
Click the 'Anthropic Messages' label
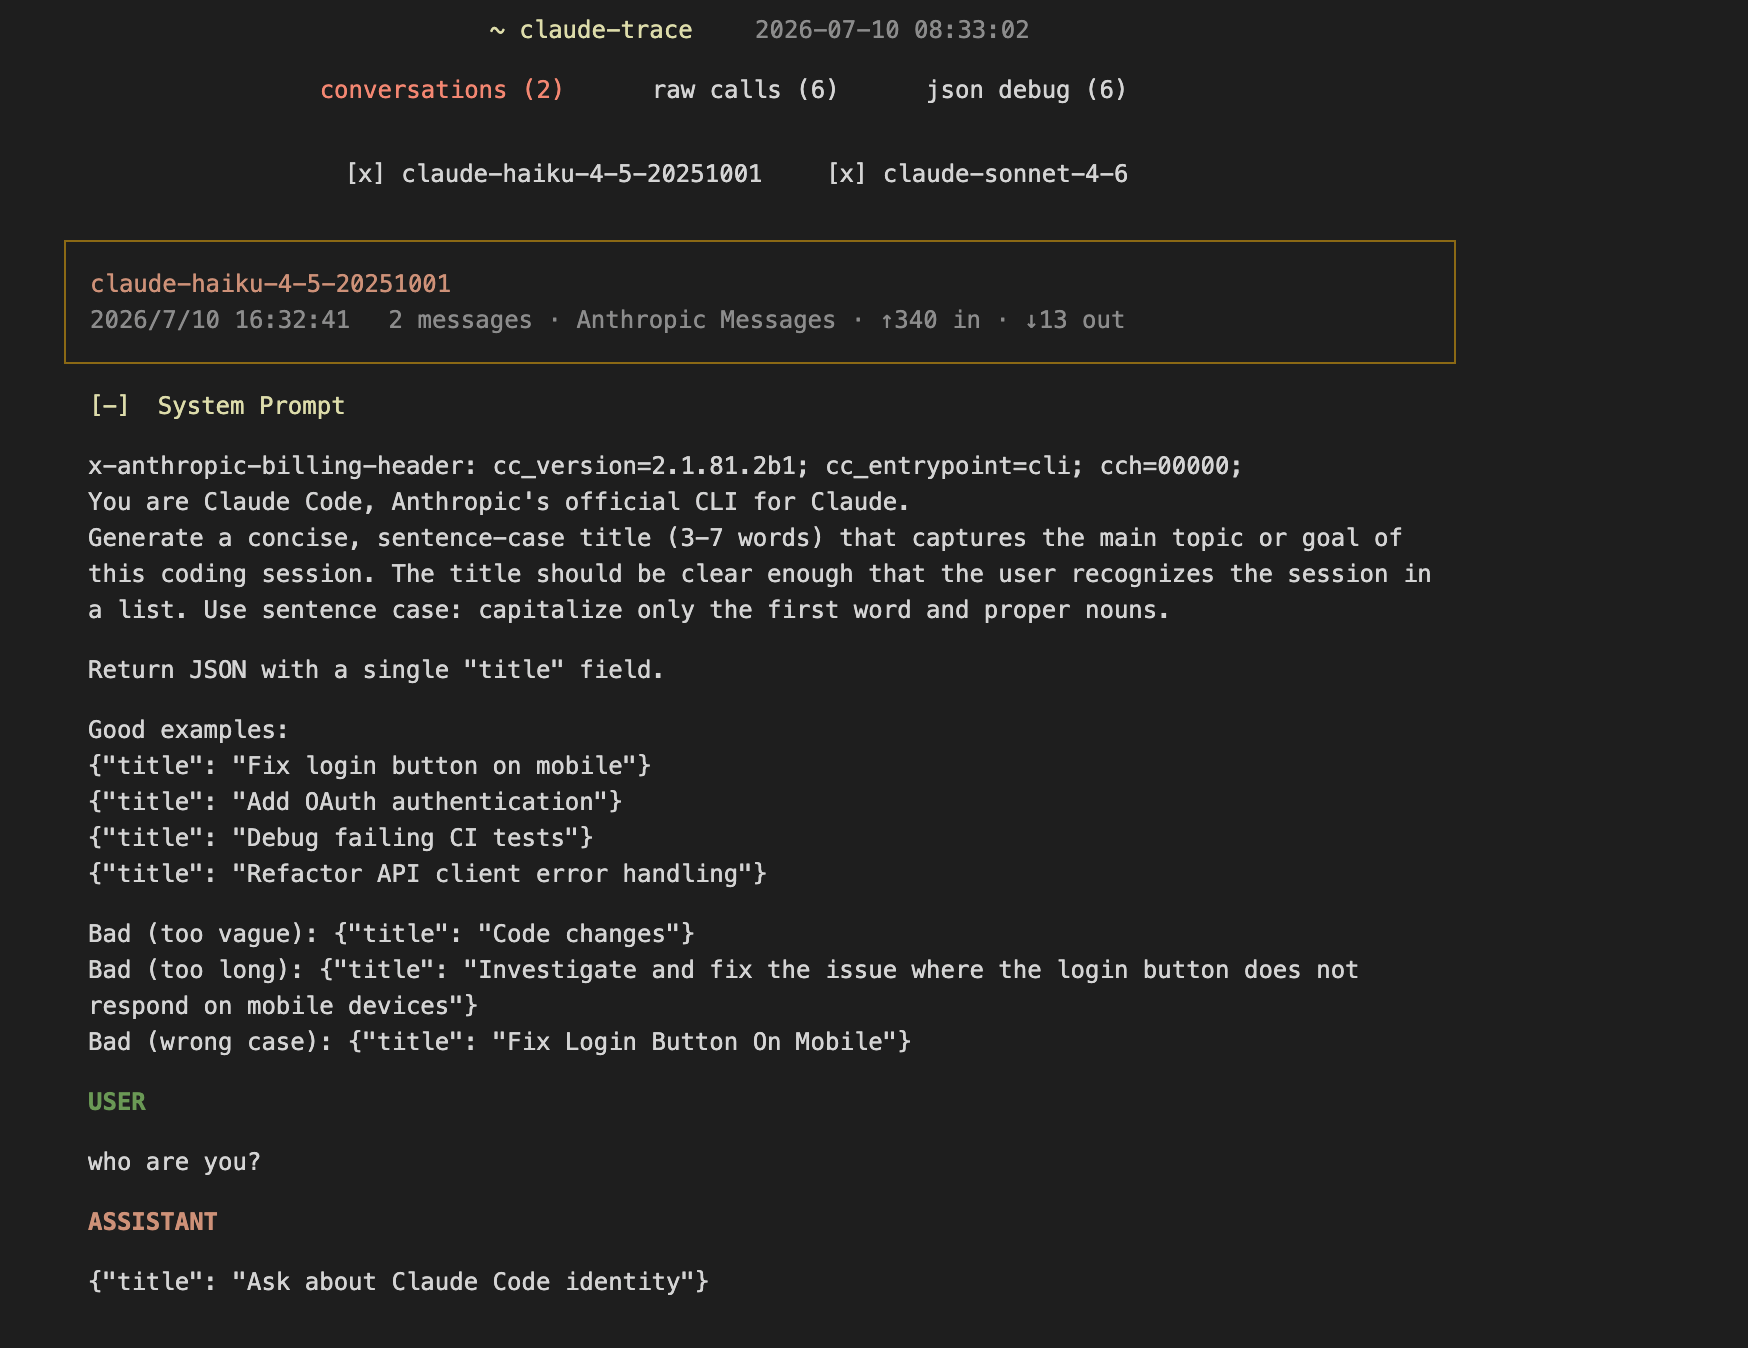click(x=705, y=320)
